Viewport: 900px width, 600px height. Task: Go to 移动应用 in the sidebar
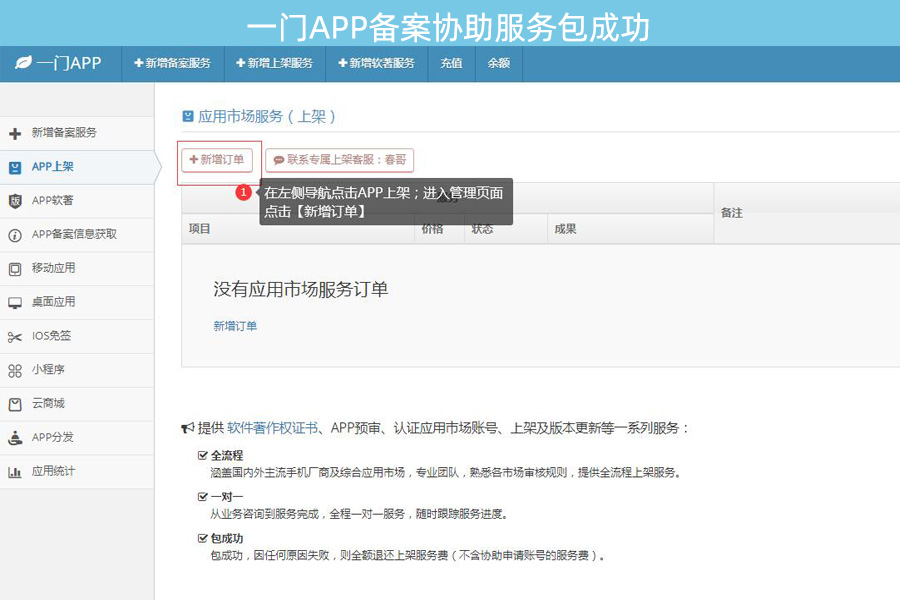click(x=77, y=269)
